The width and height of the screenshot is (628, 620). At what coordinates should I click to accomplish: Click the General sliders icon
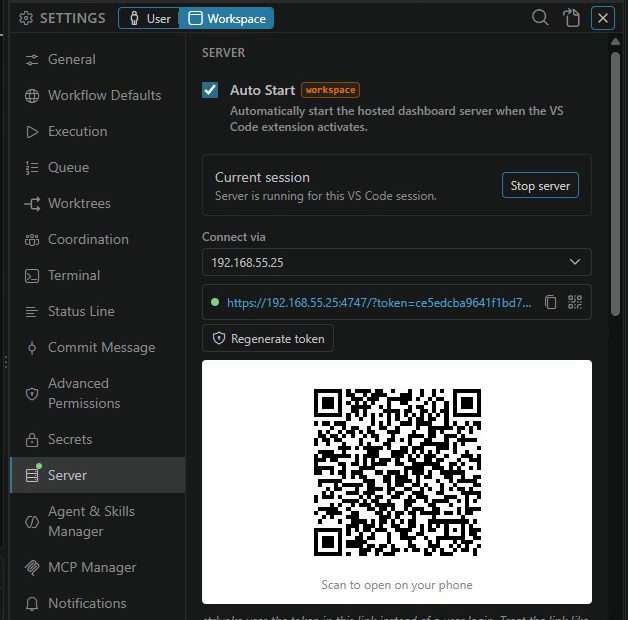pyautogui.click(x=32, y=60)
